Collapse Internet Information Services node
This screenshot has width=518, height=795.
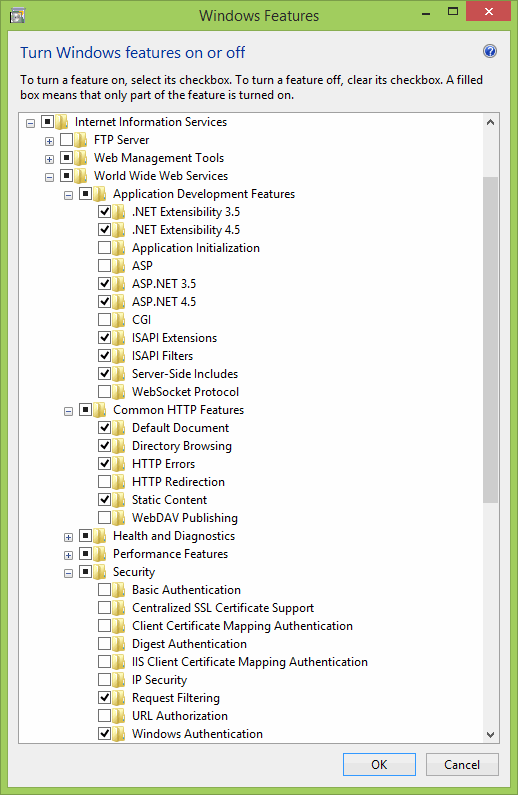(30, 123)
